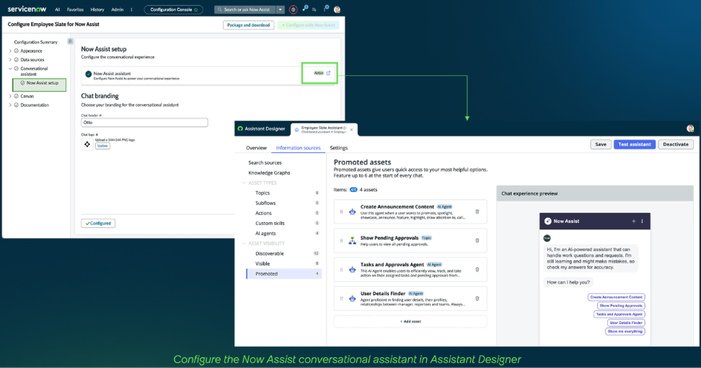701x368 pixels.
Task: Expand the Data sources tree node
Action: pyautogui.click(x=10, y=59)
